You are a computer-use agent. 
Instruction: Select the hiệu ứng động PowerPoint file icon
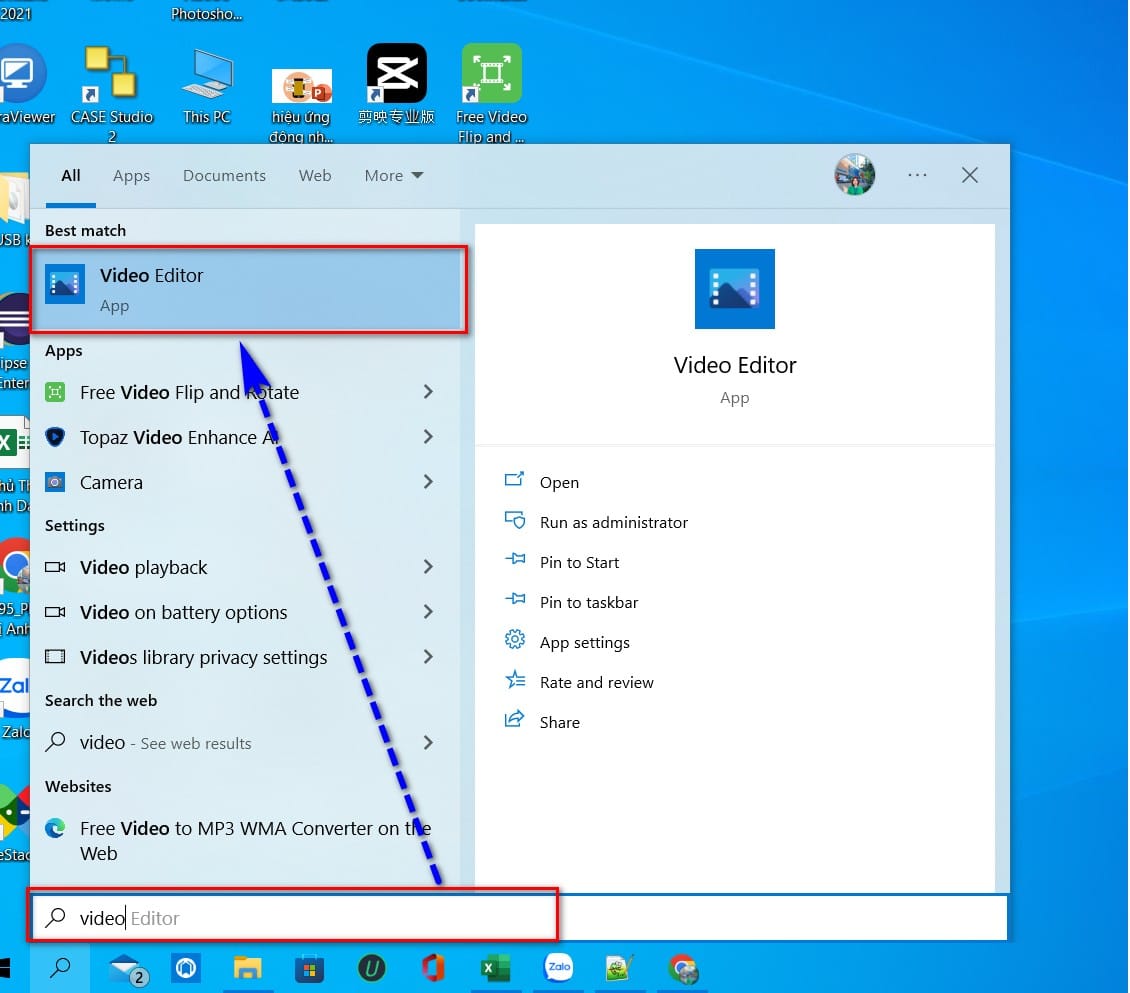pyautogui.click(x=301, y=106)
